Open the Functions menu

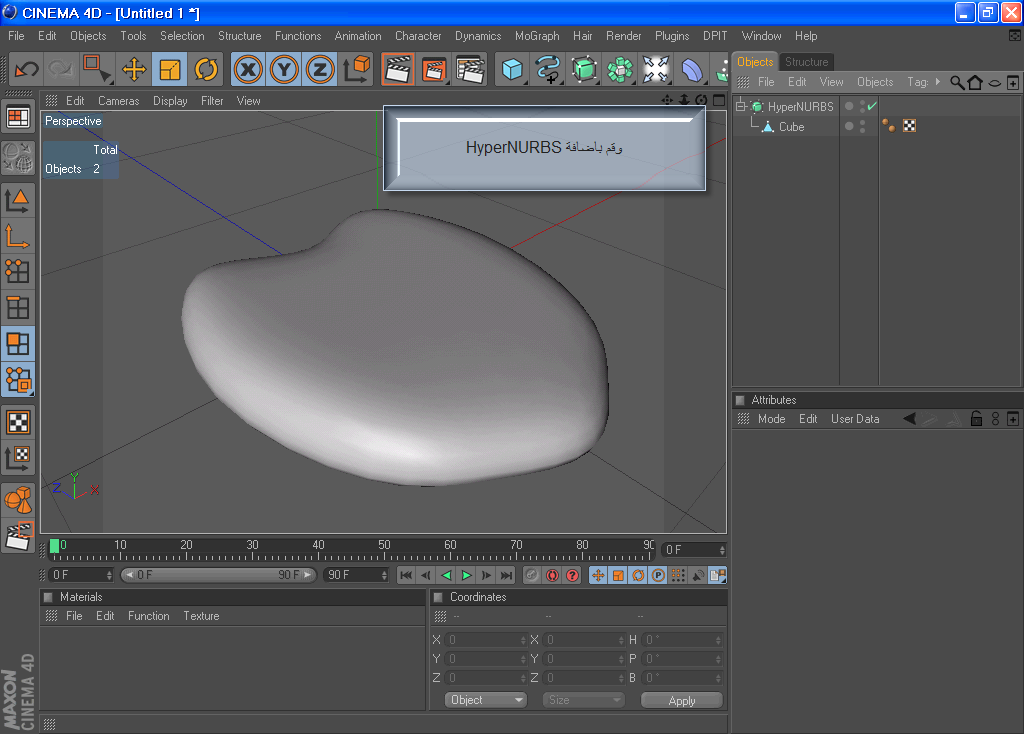click(298, 36)
